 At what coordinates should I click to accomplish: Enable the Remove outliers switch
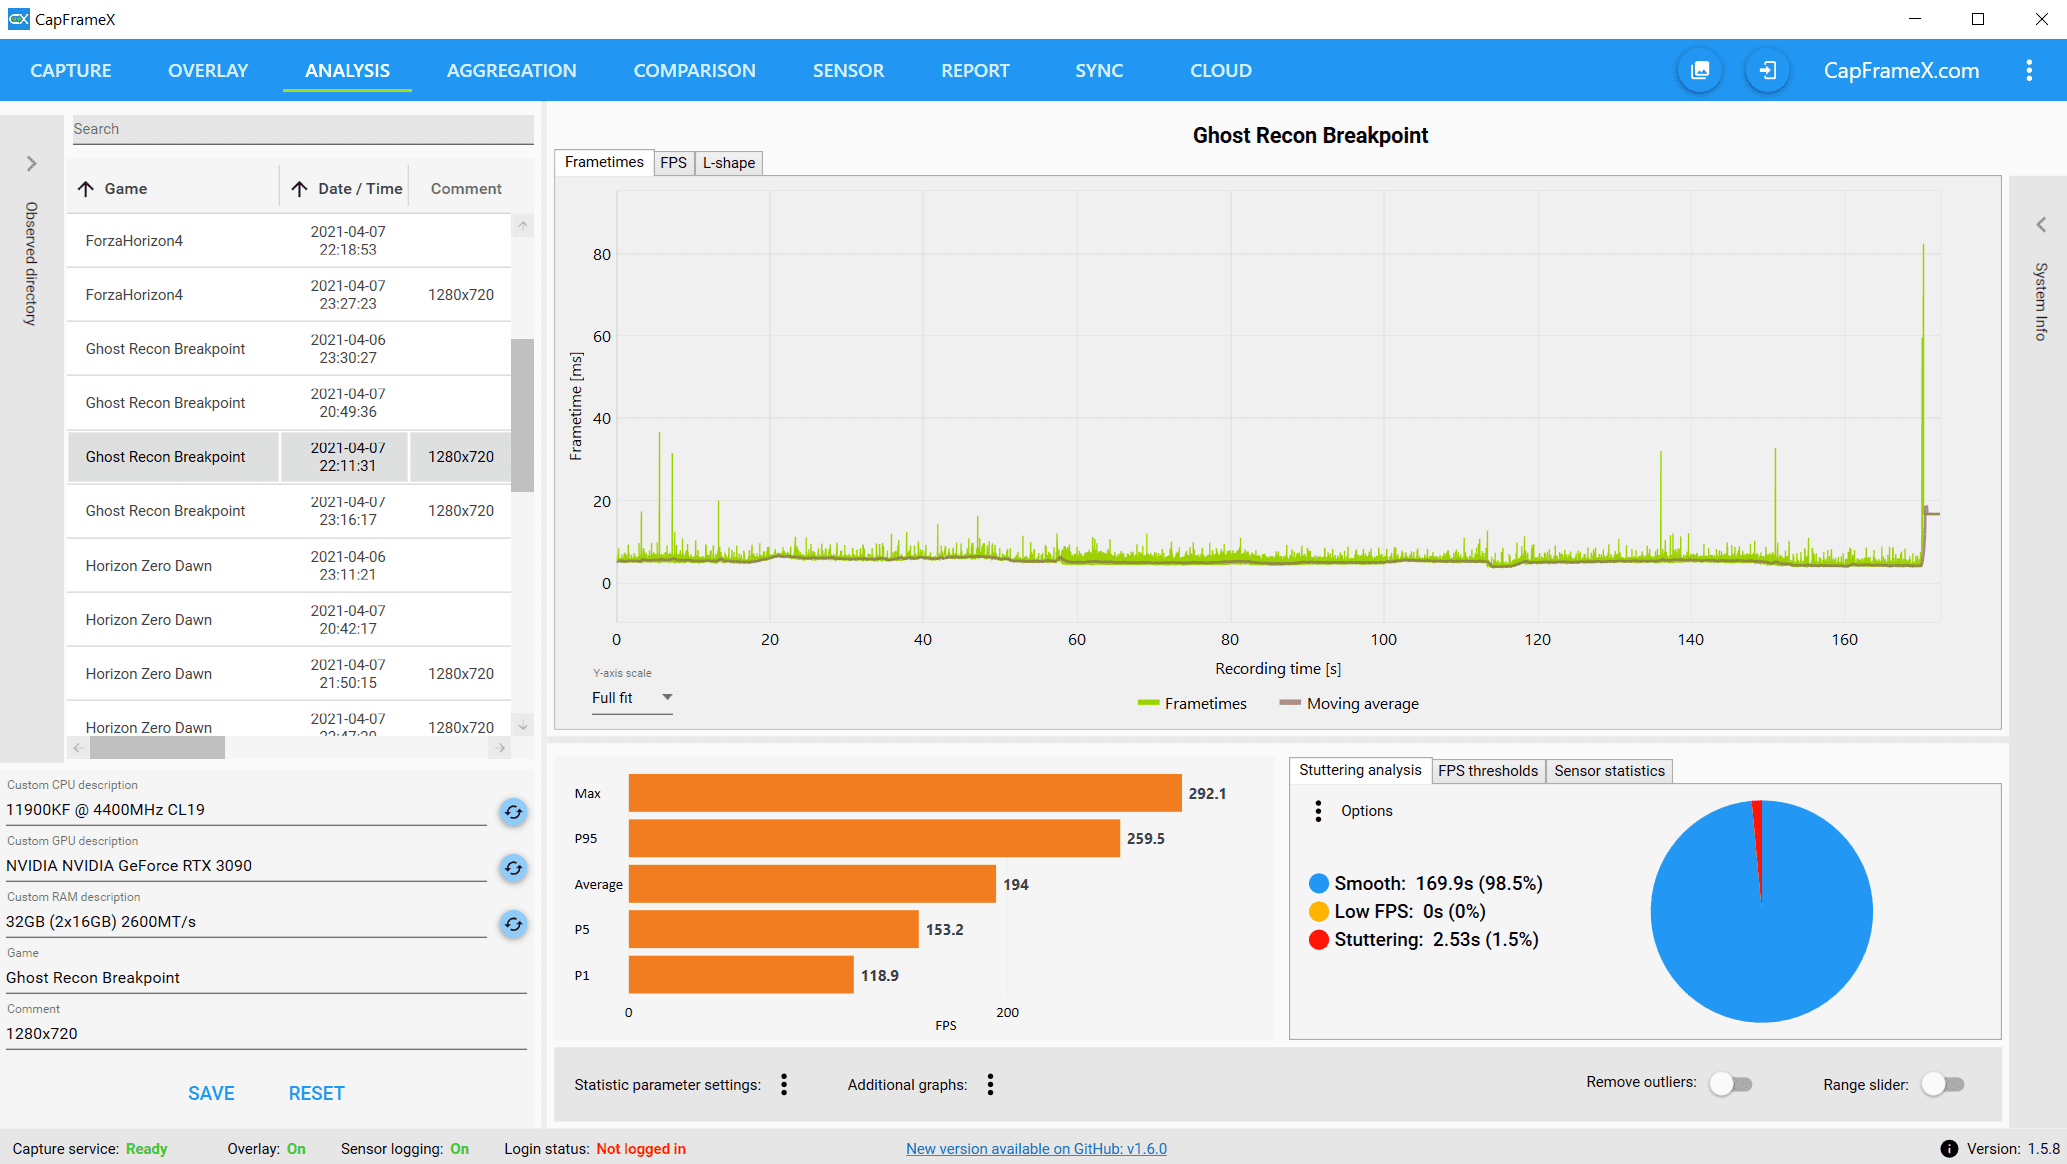(1731, 1084)
